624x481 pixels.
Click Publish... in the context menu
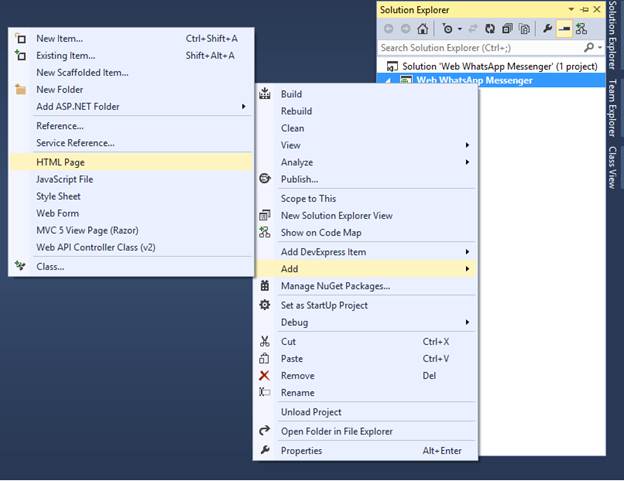[x=365, y=179]
